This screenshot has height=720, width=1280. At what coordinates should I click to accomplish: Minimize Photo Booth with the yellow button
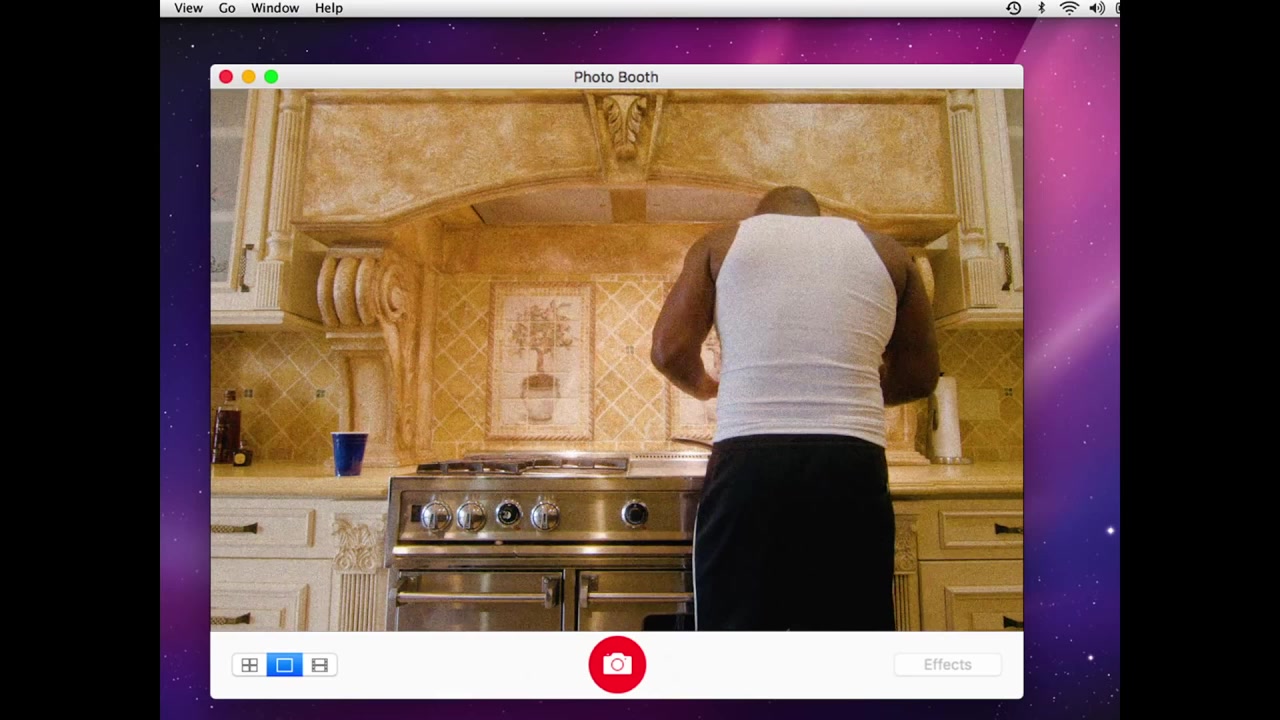tap(248, 77)
